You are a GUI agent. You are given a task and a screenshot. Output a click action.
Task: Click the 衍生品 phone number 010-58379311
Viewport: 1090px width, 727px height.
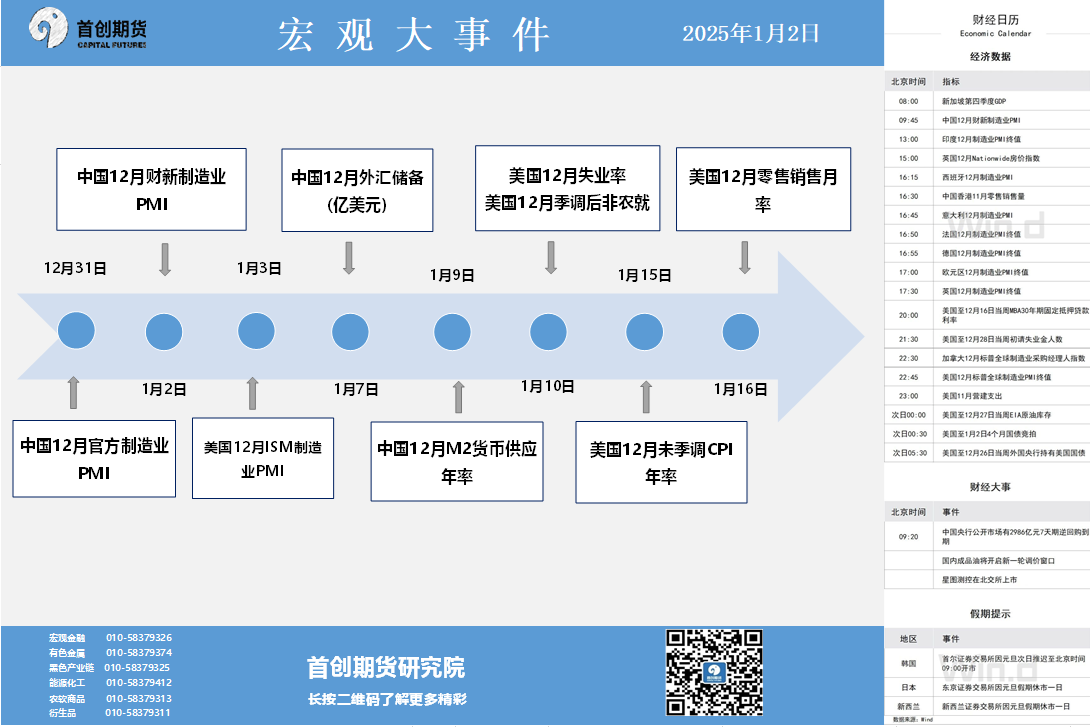[138, 712]
